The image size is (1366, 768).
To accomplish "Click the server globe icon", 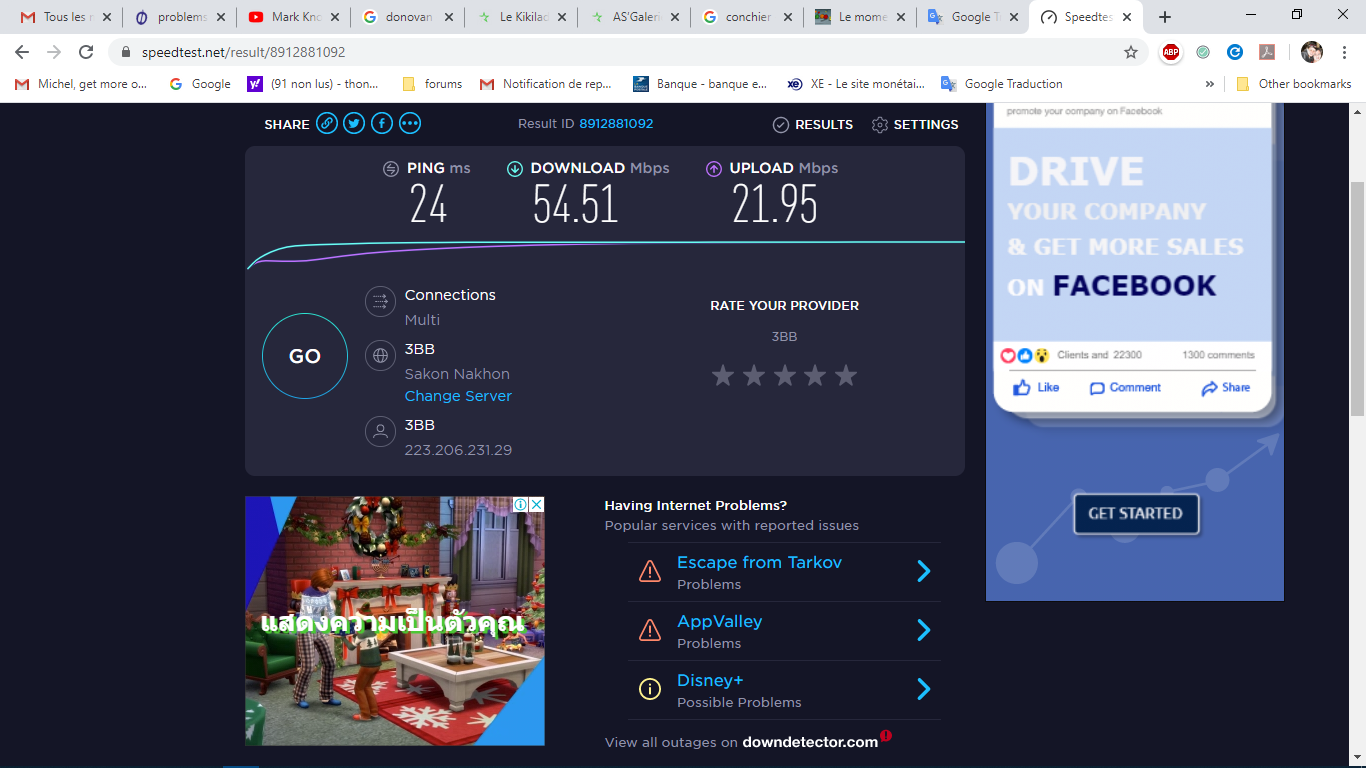I will click(380, 355).
